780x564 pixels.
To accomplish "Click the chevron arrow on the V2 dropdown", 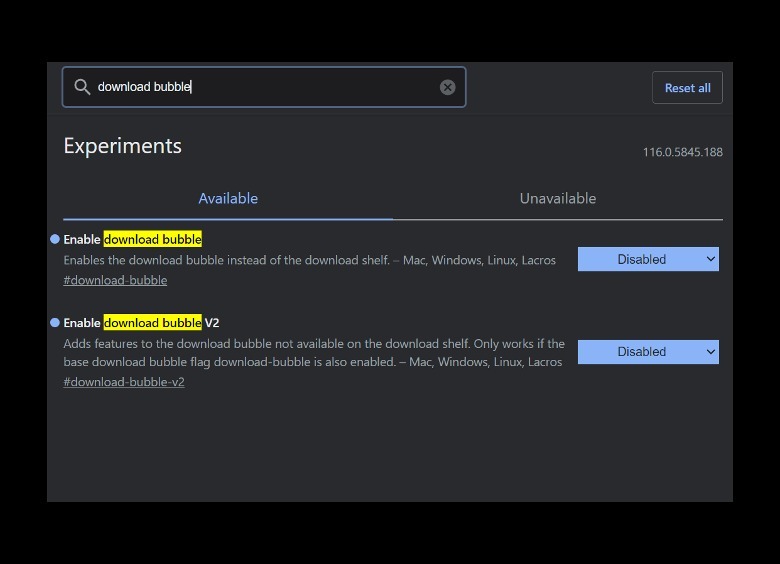I will [711, 352].
